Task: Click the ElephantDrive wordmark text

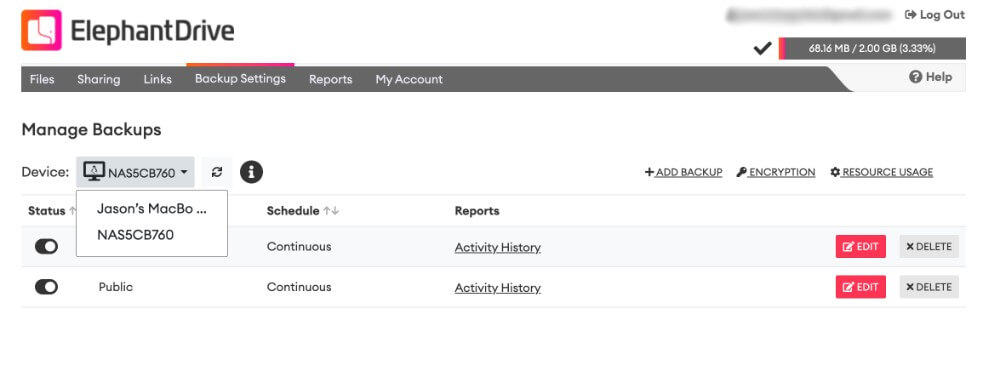Action: coord(152,31)
